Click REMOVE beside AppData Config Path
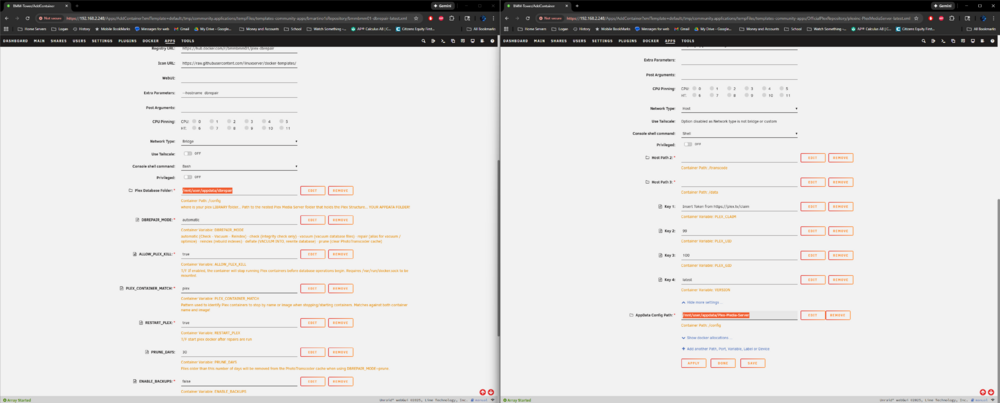 coord(839,315)
